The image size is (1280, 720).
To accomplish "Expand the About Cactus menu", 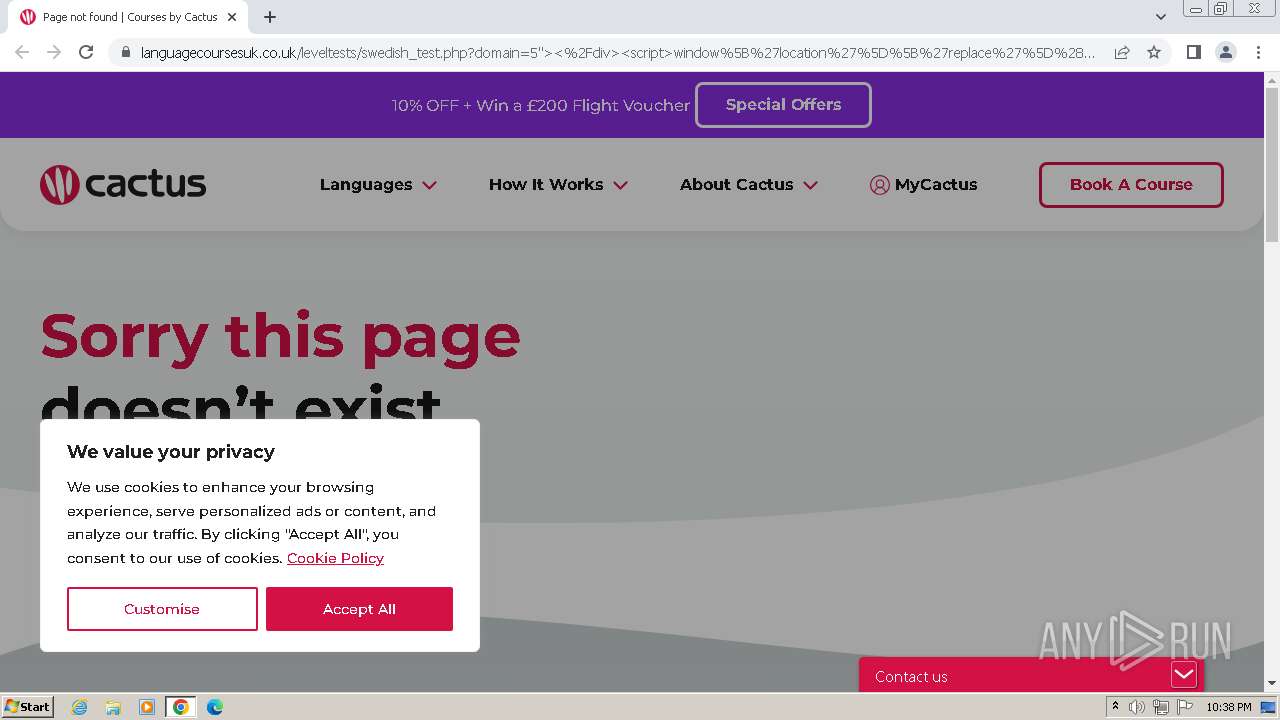I will pos(749,185).
